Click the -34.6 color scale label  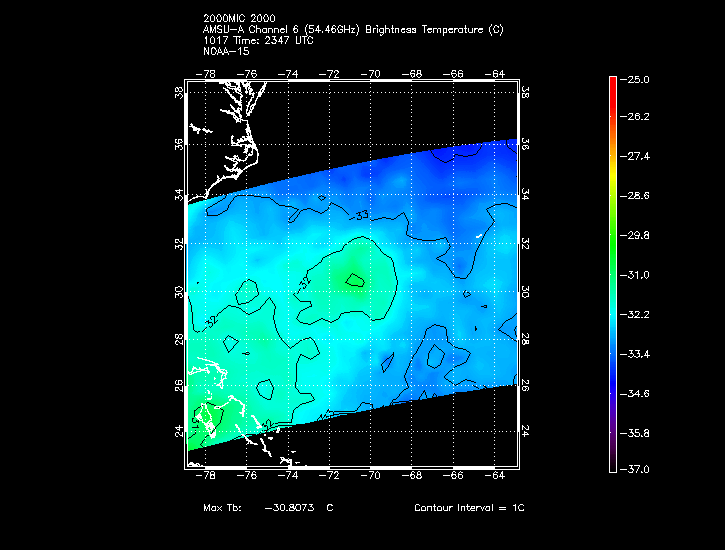click(x=635, y=394)
